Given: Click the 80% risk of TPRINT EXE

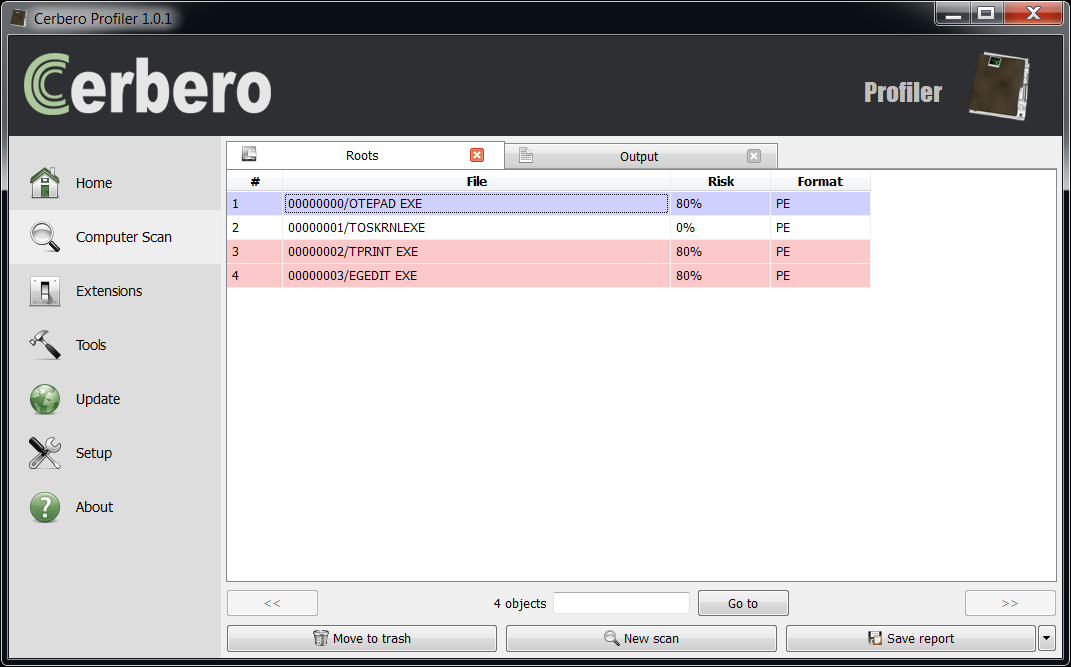Looking at the screenshot, I should pyautogui.click(x=721, y=252).
